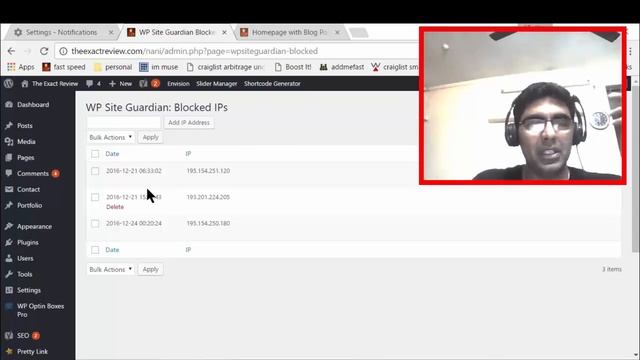Screen dimensions: 640x360
Task: Click the bottom Apply button
Action: tap(151, 269)
